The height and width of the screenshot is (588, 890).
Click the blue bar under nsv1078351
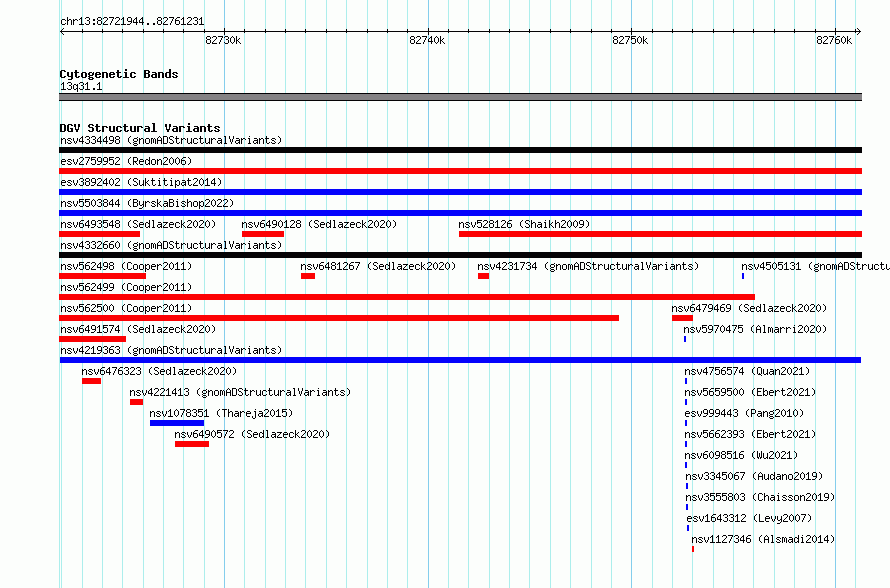(x=177, y=423)
